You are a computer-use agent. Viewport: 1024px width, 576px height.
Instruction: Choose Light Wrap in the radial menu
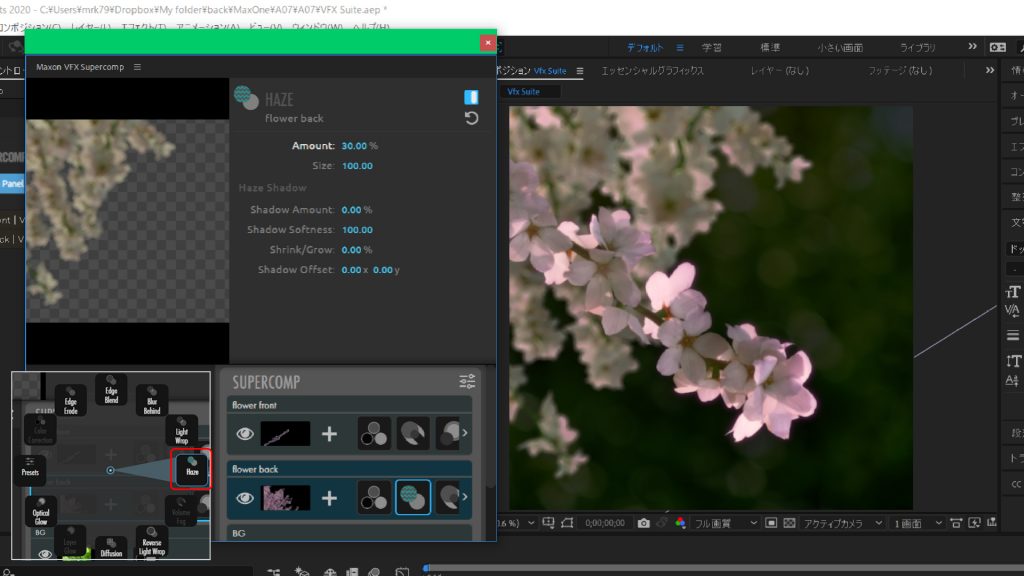coord(181,431)
